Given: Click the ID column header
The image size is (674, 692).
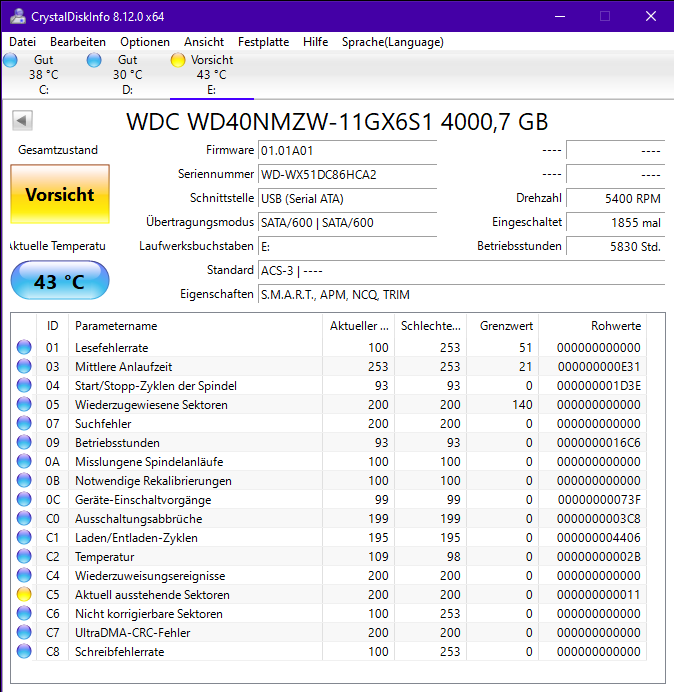Looking at the screenshot, I should (53, 326).
